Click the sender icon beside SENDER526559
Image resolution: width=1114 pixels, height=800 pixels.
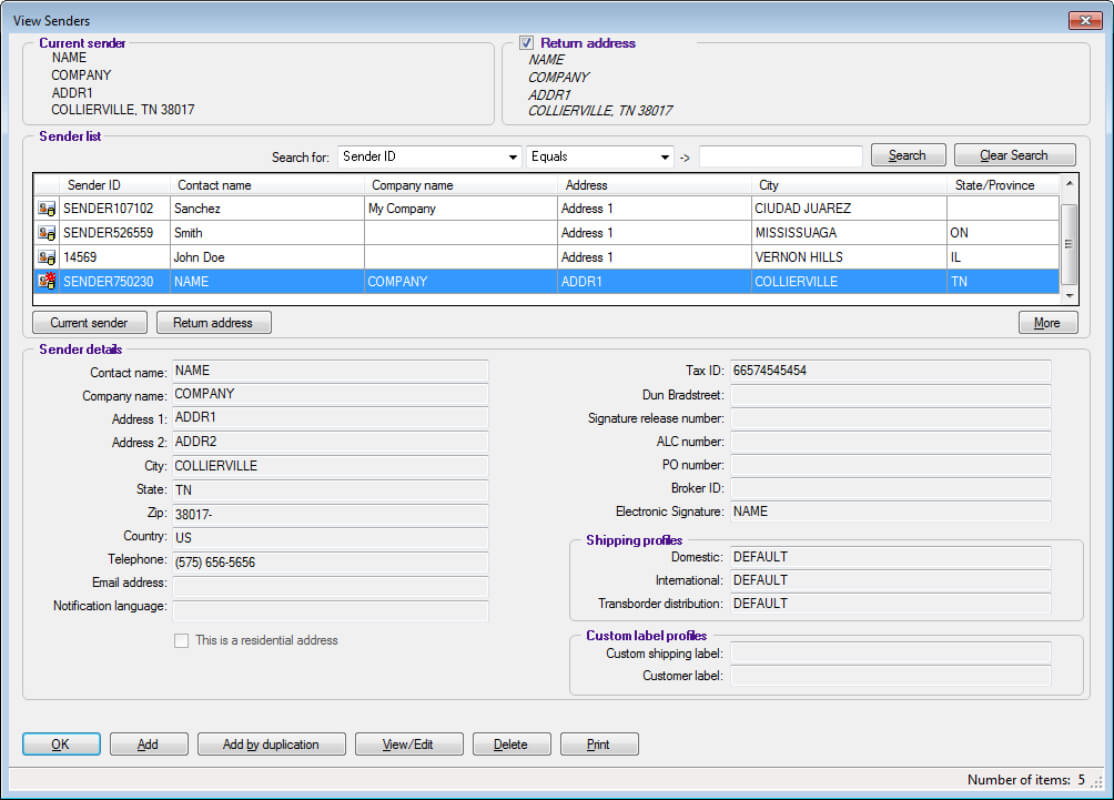click(x=47, y=233)
